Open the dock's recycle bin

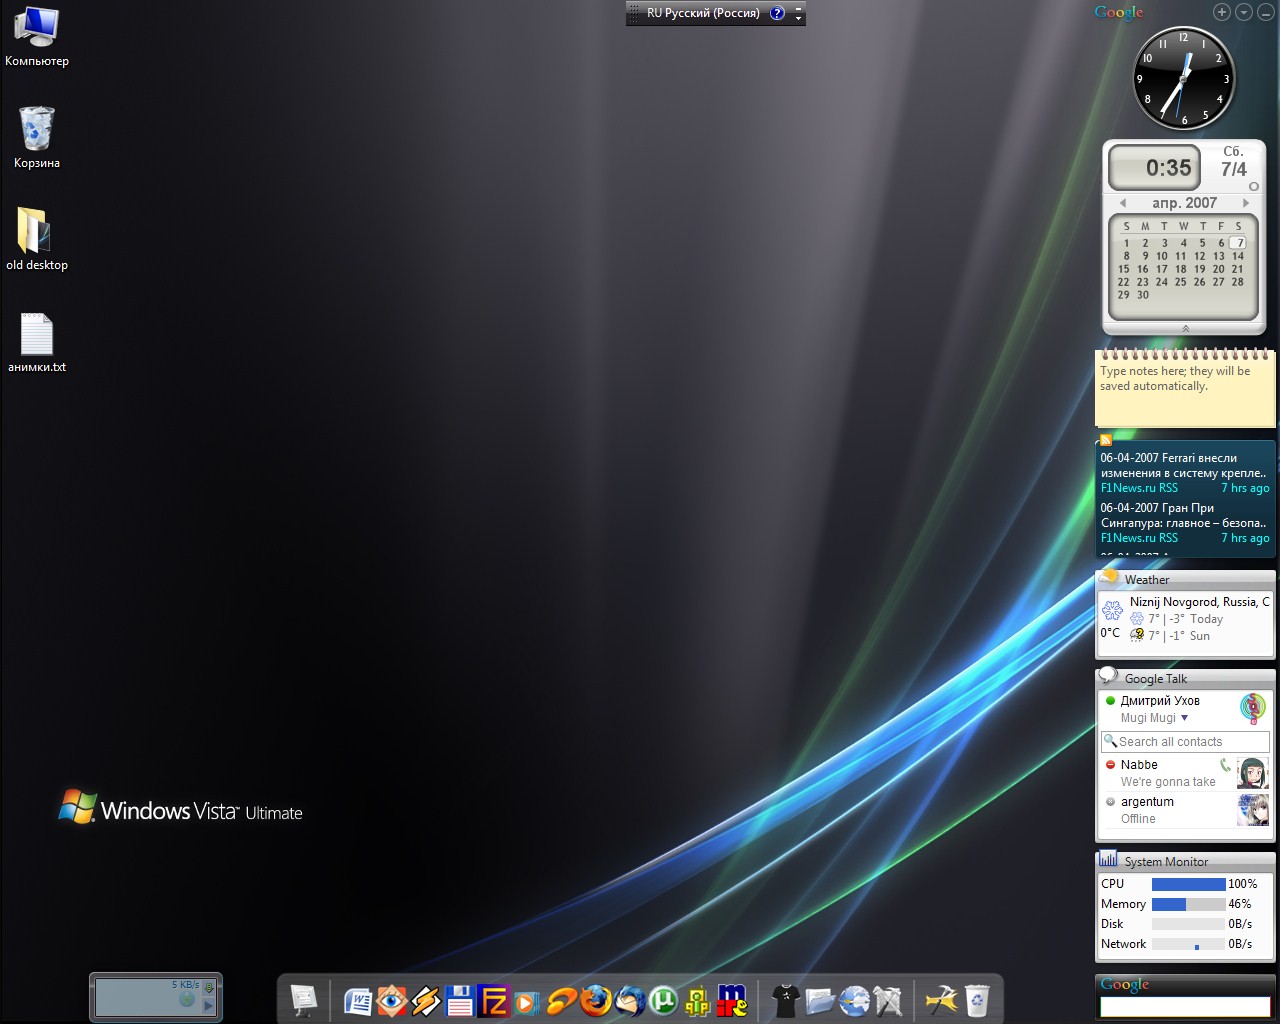point(976,1000)
